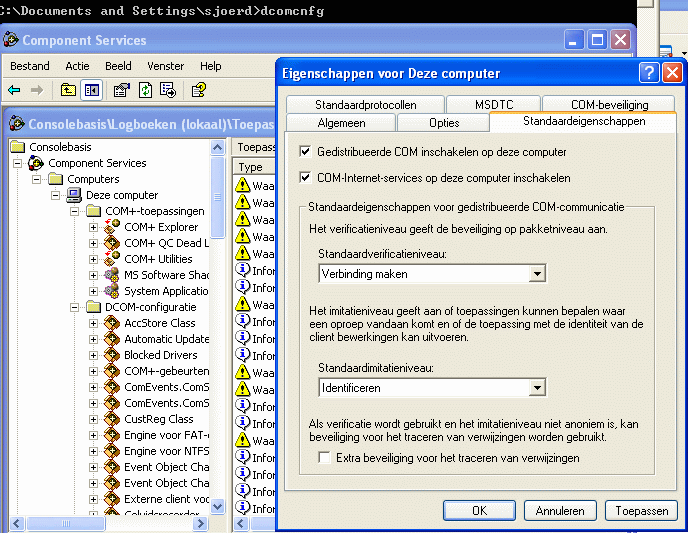This screenshot has width=688, height=533.
Task: Collapse the Component Services tree node
Action: pyautogui.click(x=18, y=163)
